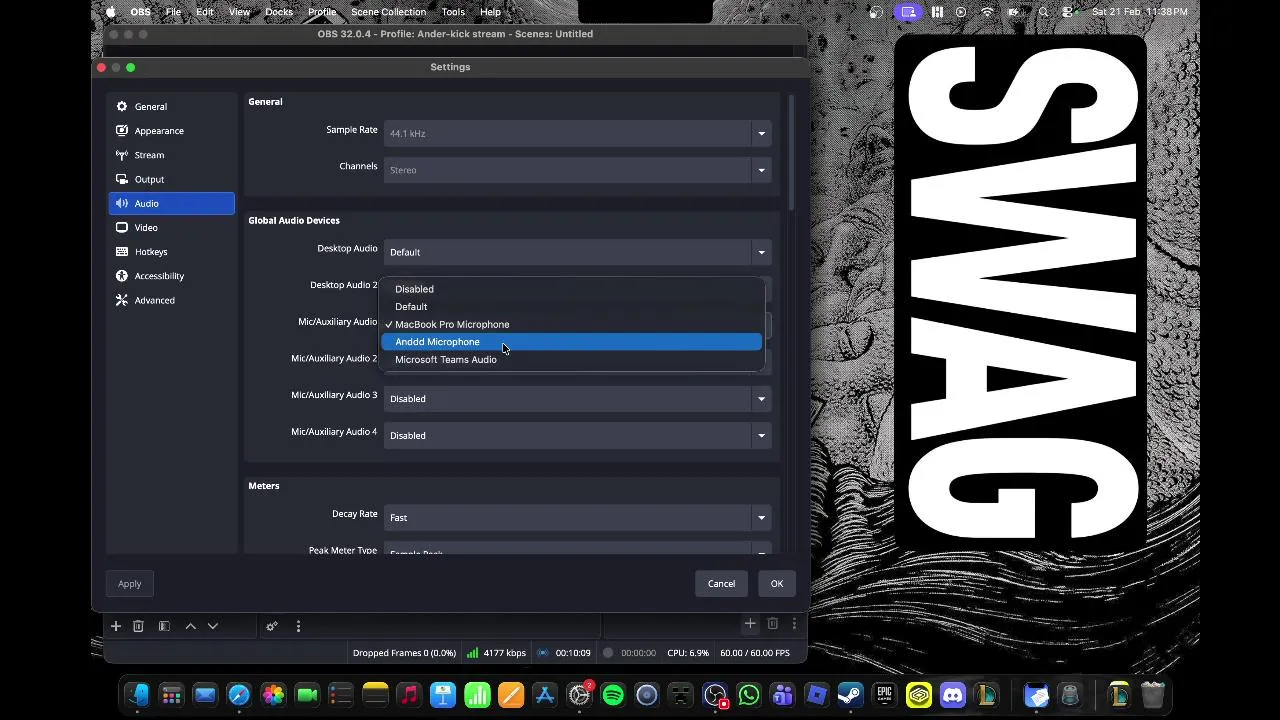Screen dimensions: 1280x720
Task: Switch to Output settings
Action: [171, 179]
